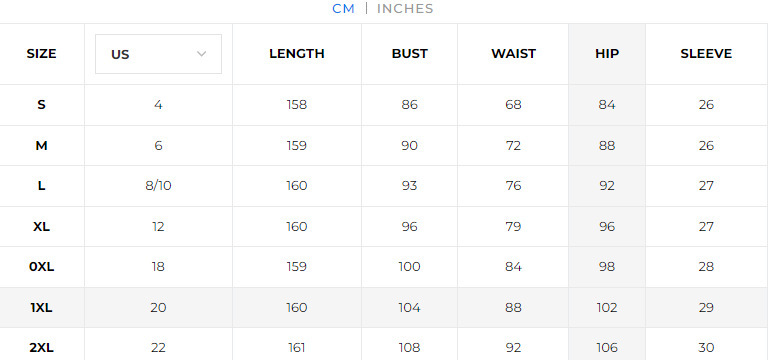Select the M size row label
The width and height of the screenshot is (775, 360).
pos(42,146)
